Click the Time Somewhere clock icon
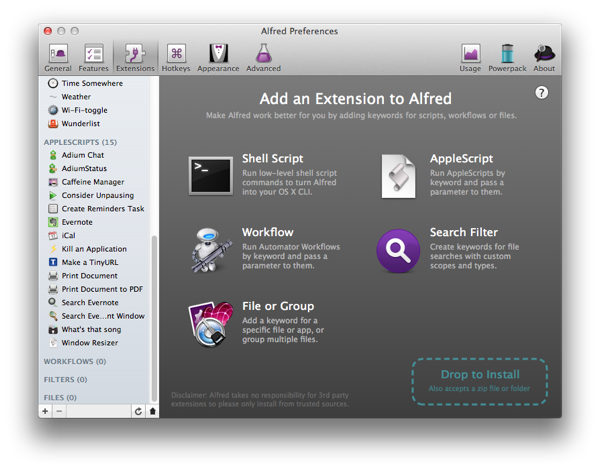Screen dimensions: 600x471 pyautogui.click(x=53, y=83)
